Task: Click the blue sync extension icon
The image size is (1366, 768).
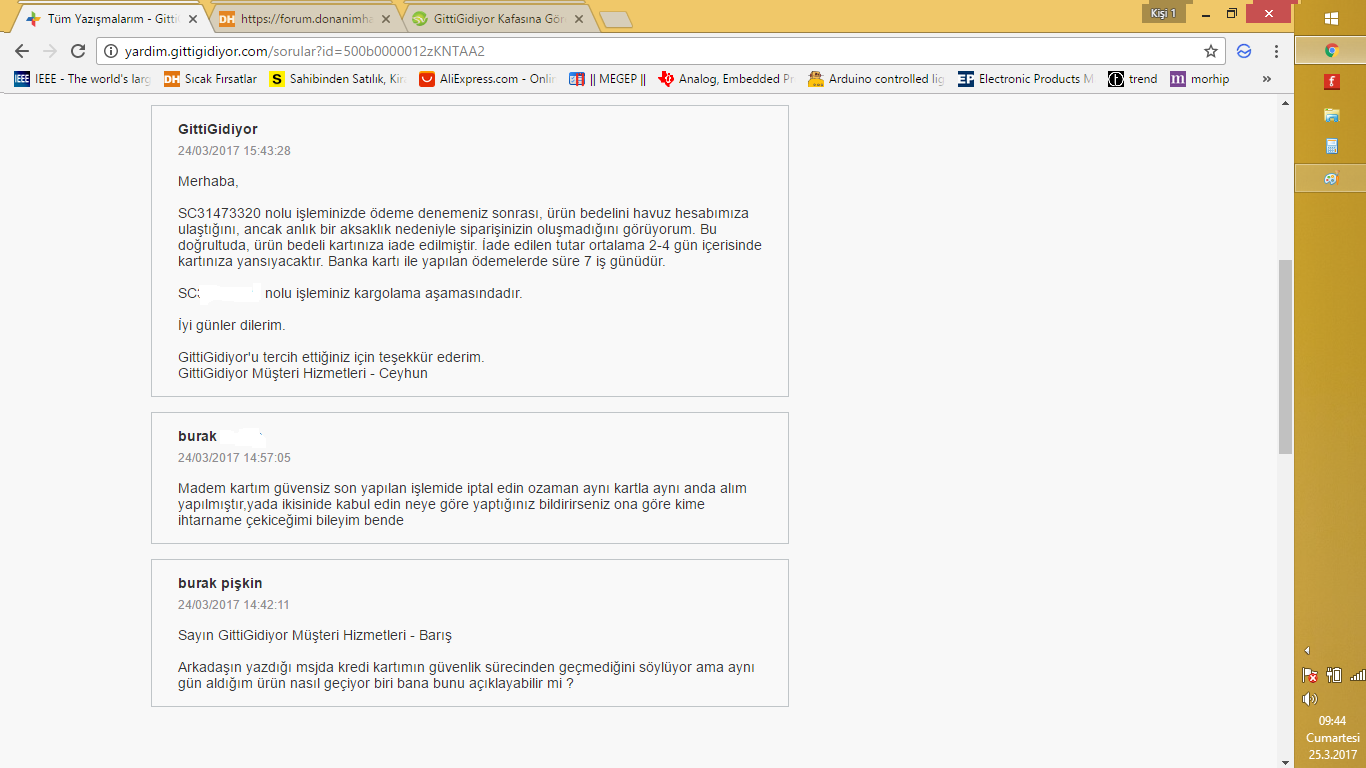Action: tap(1244, 51)
